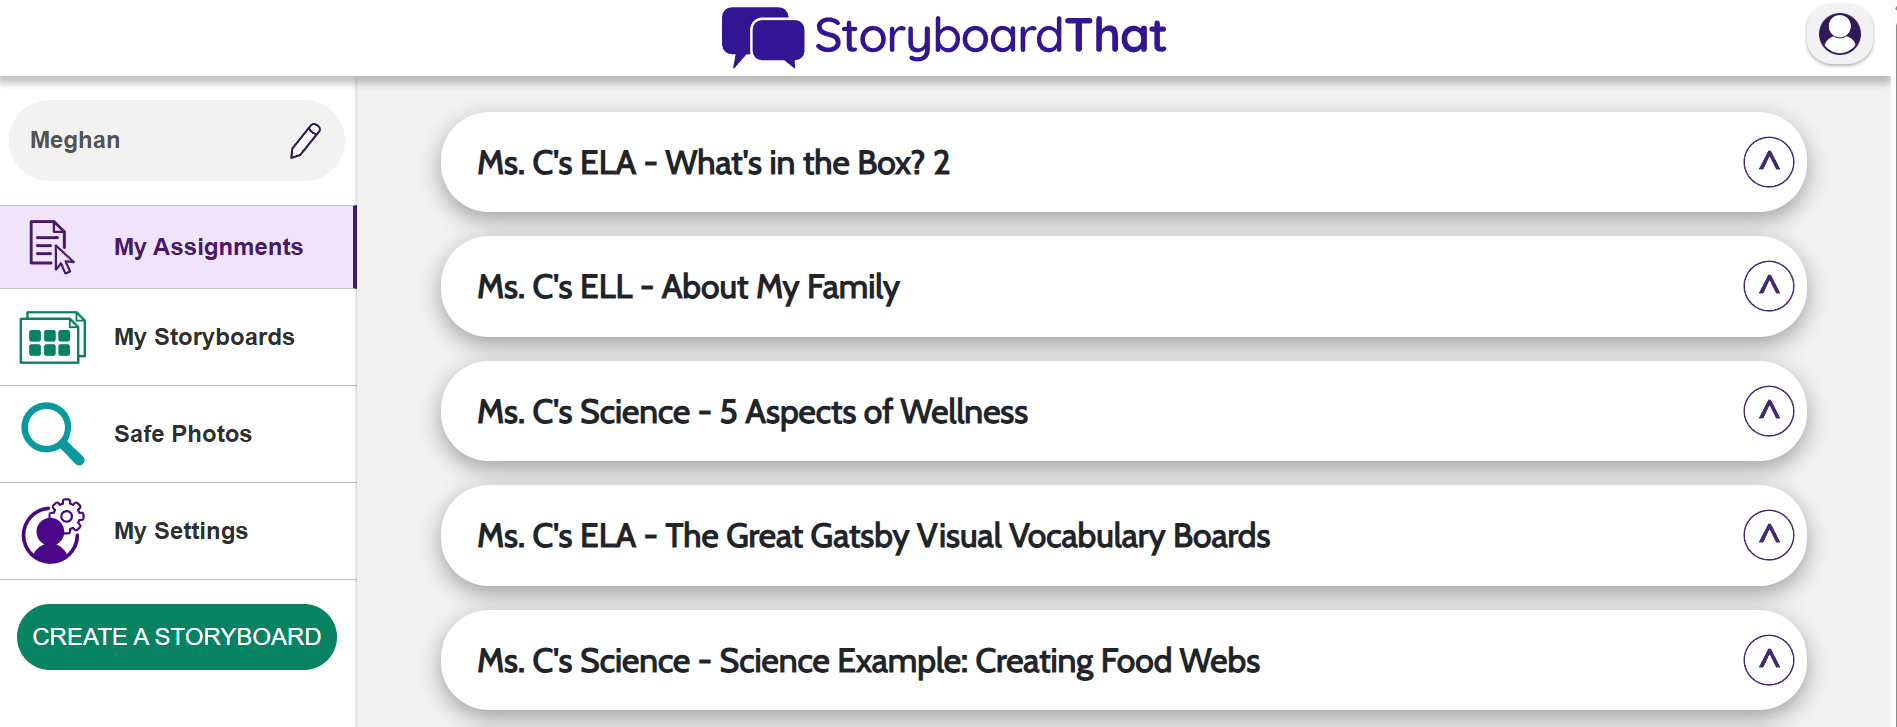Go to My Storyboards text label
Screen dimensions: 1897x727
204,337
